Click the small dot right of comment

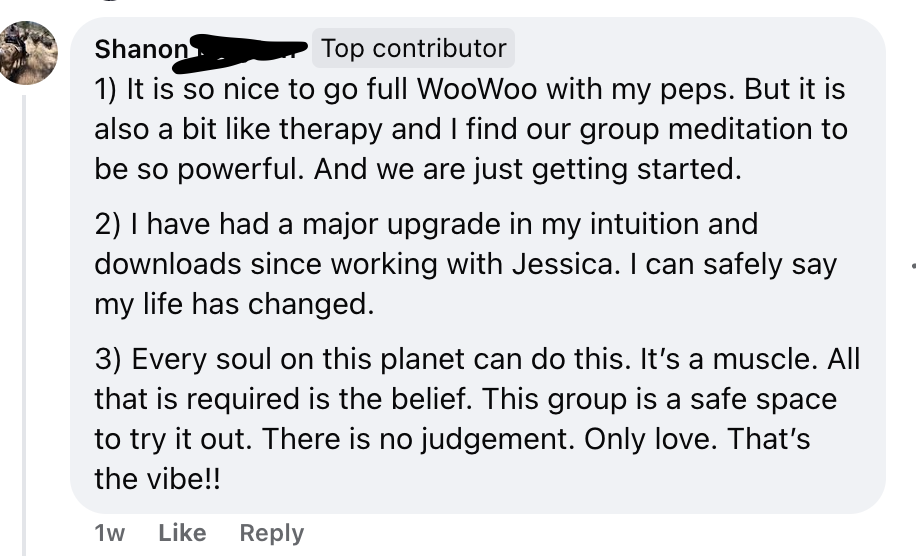913,268
